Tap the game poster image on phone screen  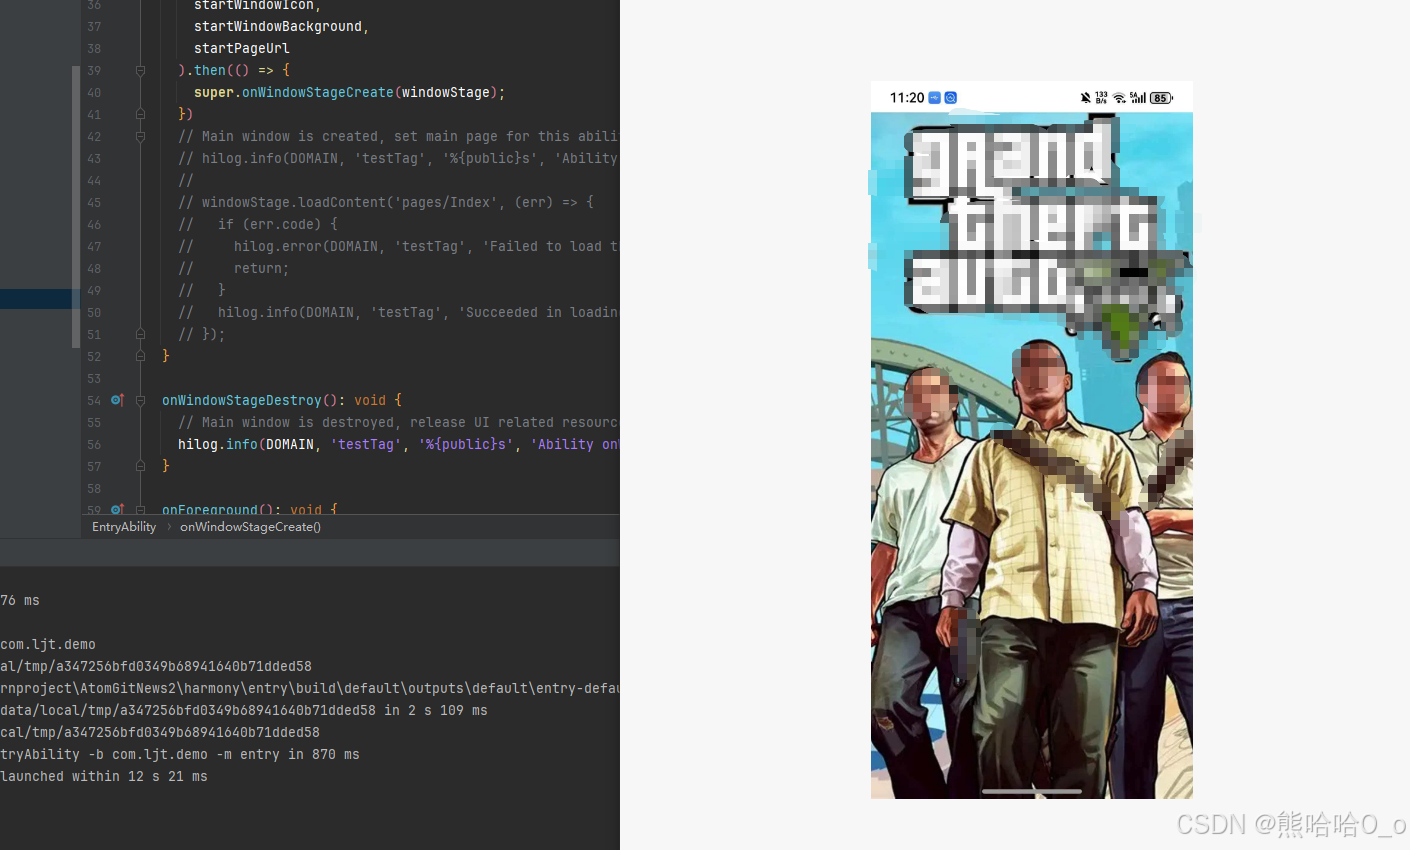point(1032,455)
